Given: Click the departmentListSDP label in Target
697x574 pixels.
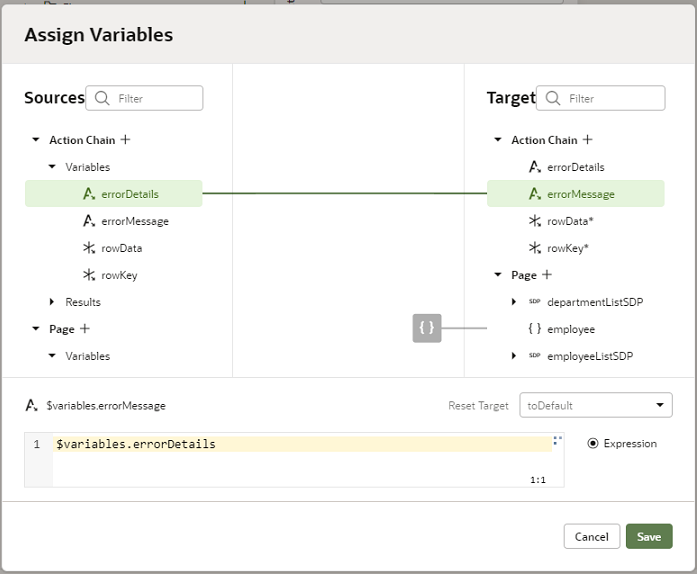Looking at the screenshot, I should click(x=595, y=302).
